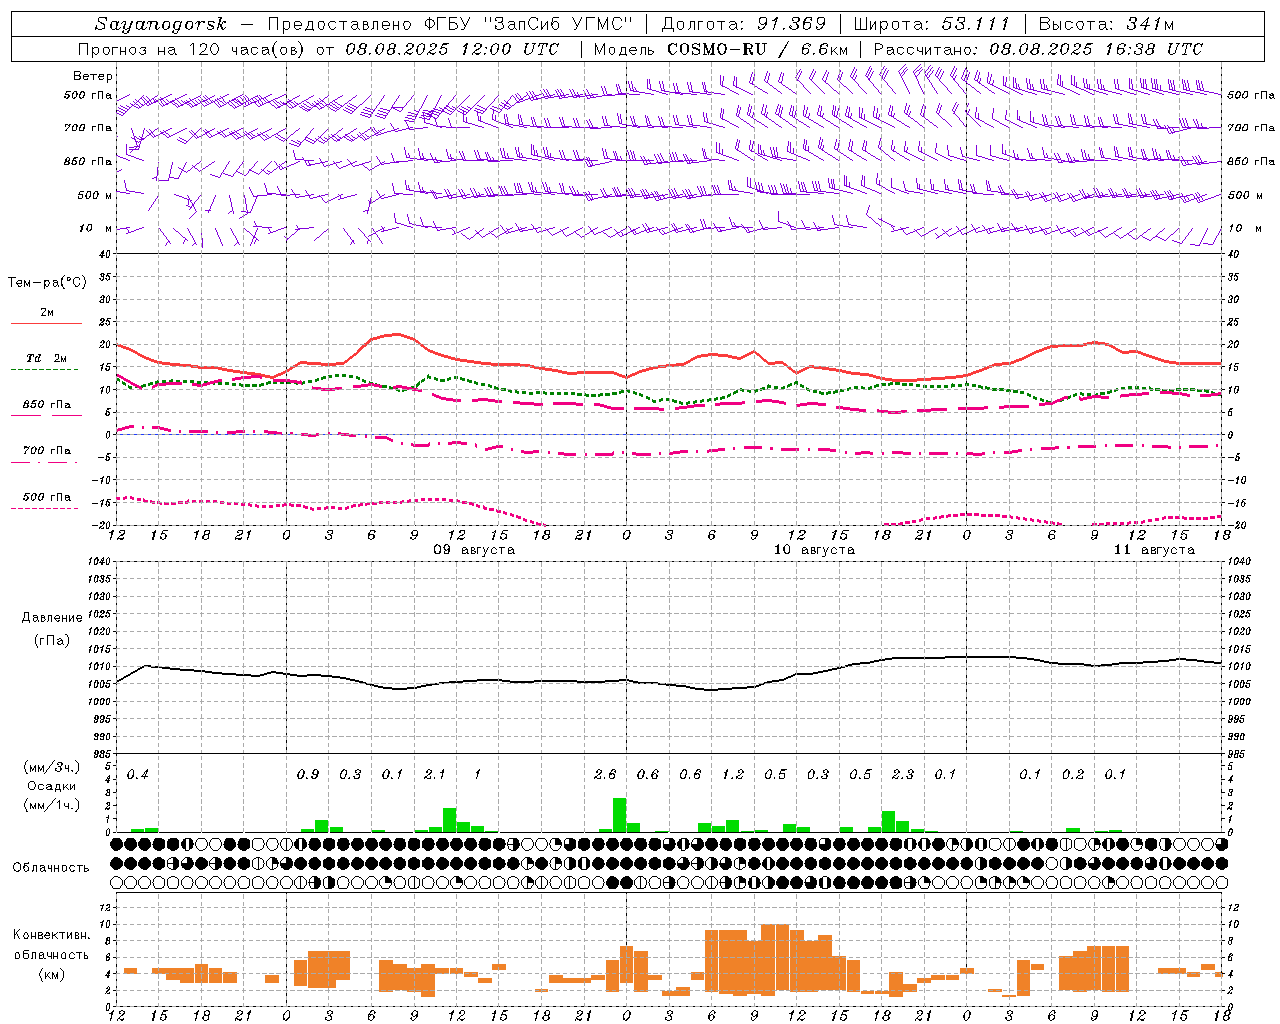
Task: Select the text Предоставлено ФГБУ "ЗапСиб УГМС"
Action: click(x=450, y=24)
